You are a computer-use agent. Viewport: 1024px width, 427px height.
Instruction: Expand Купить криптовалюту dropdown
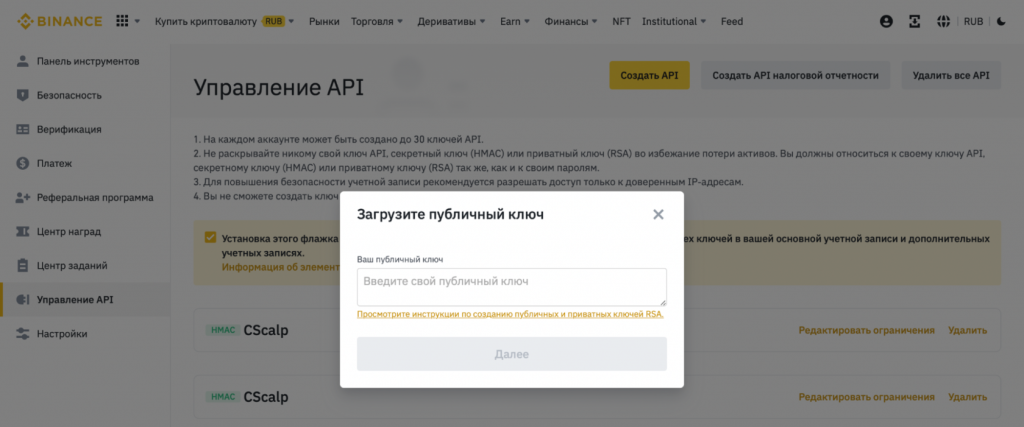[x=224, y=21]
